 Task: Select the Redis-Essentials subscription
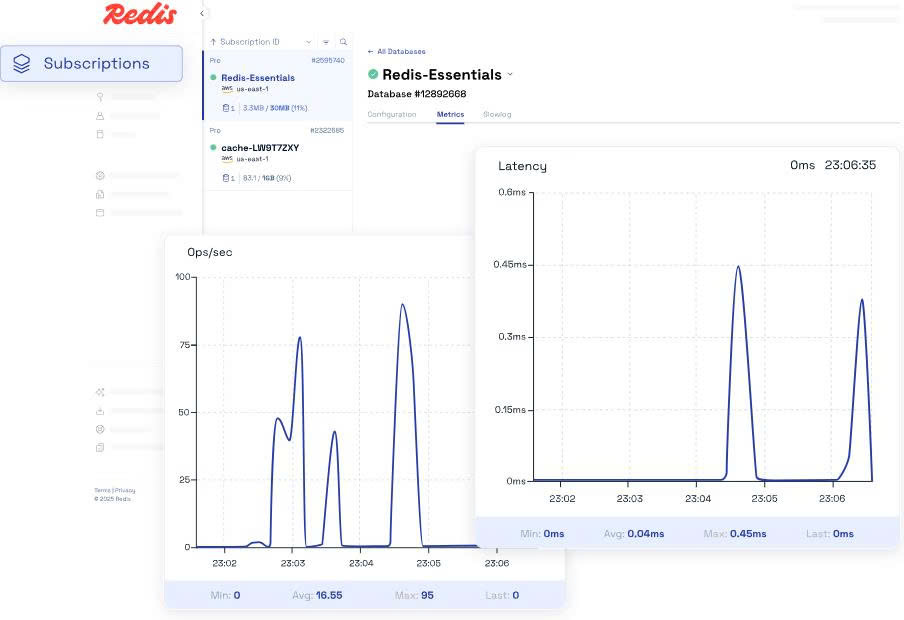click(258, 77)
